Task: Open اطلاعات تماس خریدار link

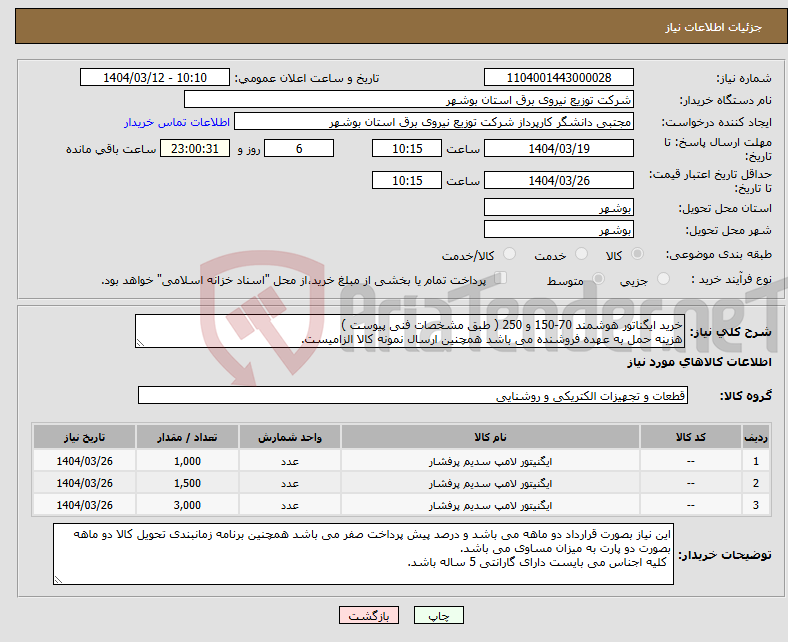Action: coord(176,122)
